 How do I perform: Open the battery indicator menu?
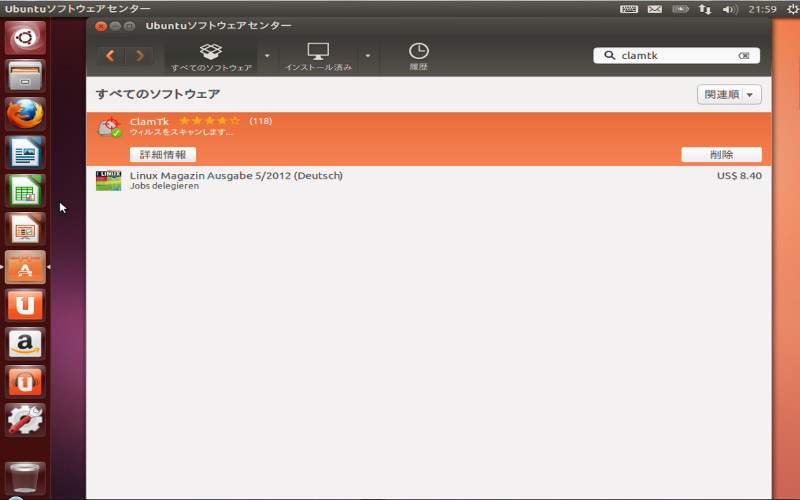(680, 9)
